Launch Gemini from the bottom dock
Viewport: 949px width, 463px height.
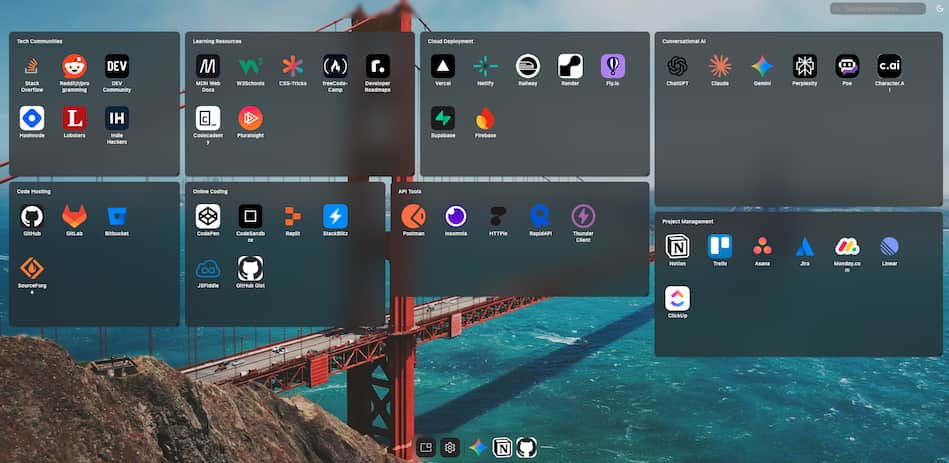click(x=478, y=448)
